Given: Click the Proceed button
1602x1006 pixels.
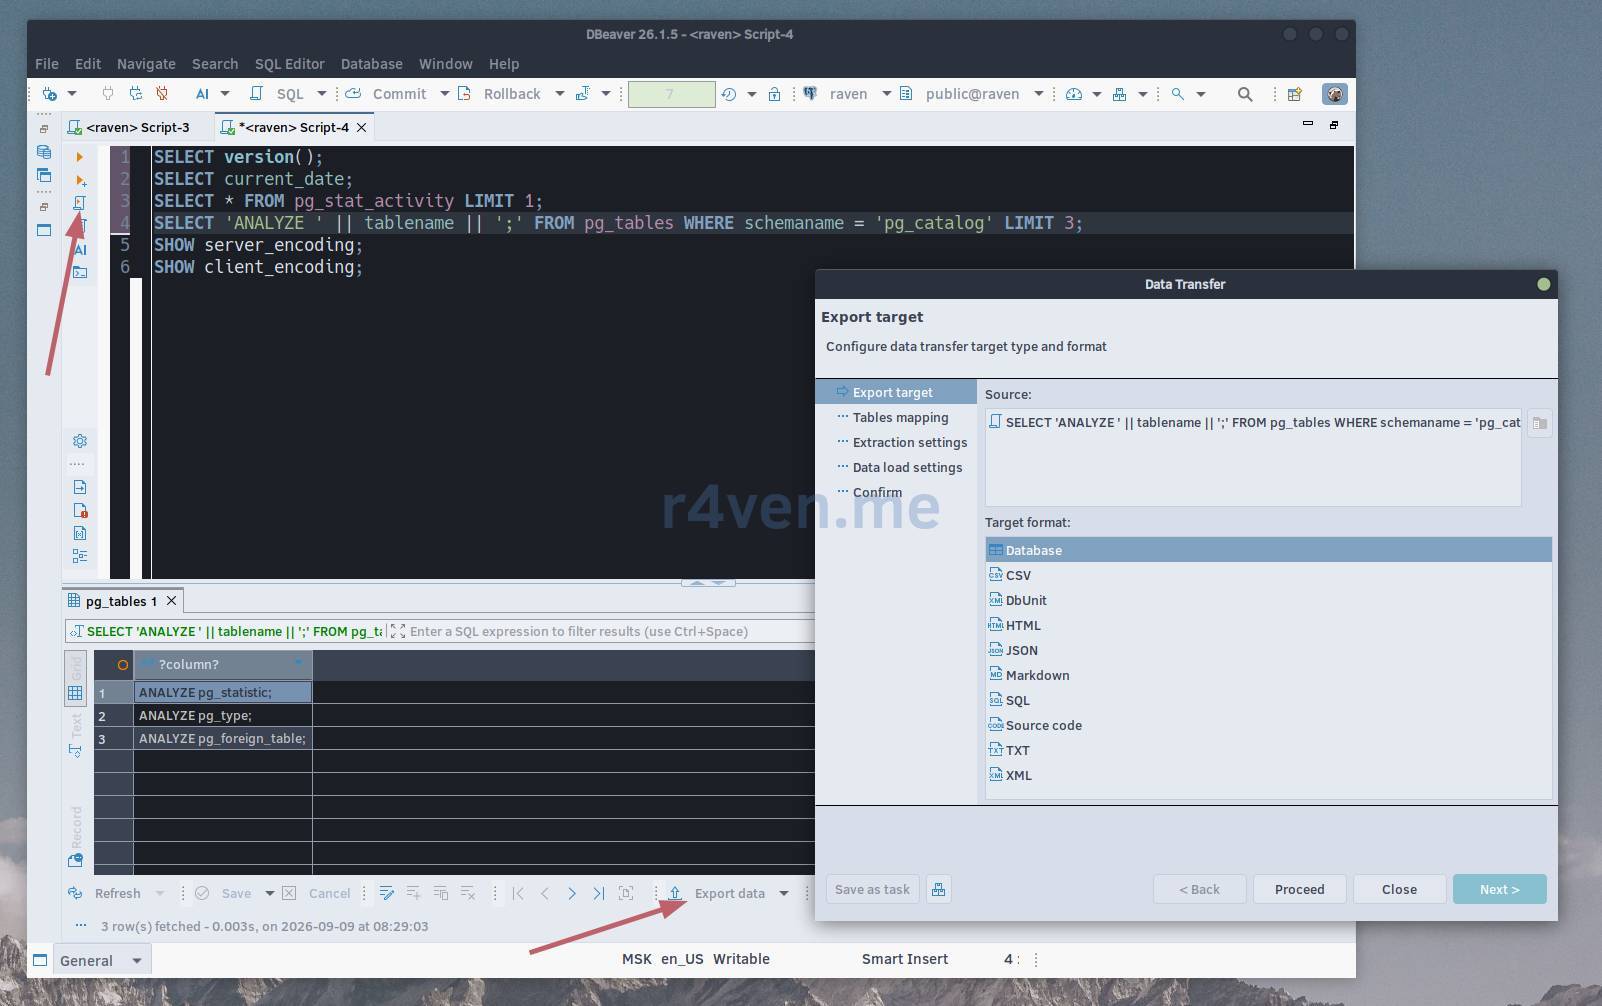Looking at the screenshot, I should [x=1299, y=889].
